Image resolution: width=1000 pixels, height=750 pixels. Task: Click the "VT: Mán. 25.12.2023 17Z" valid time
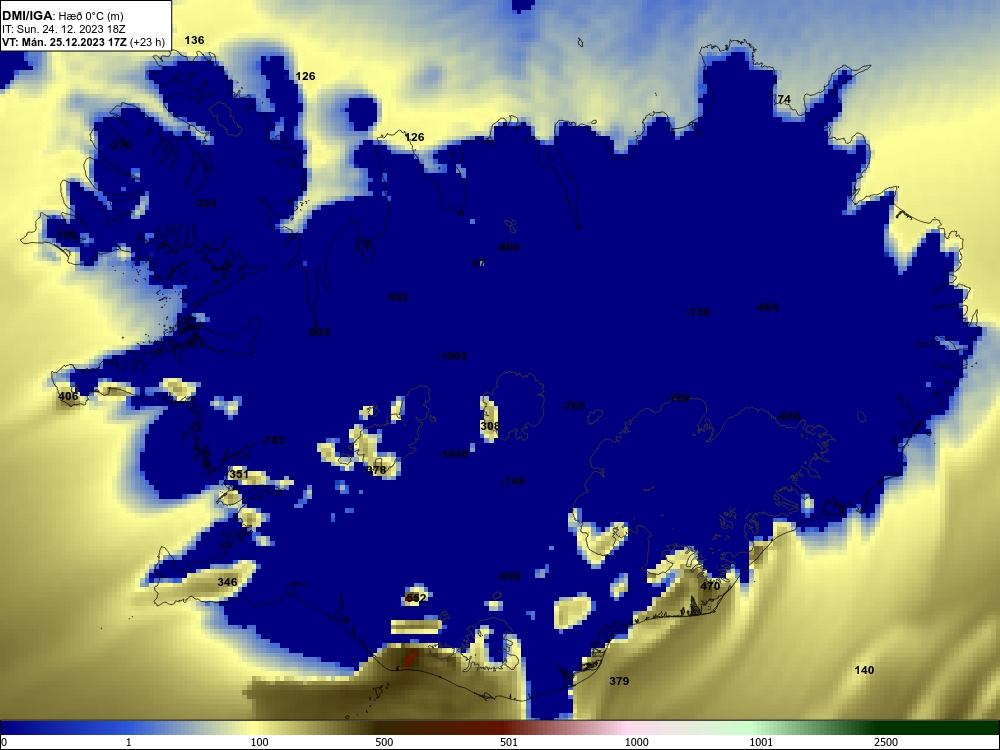pos(64,43)
